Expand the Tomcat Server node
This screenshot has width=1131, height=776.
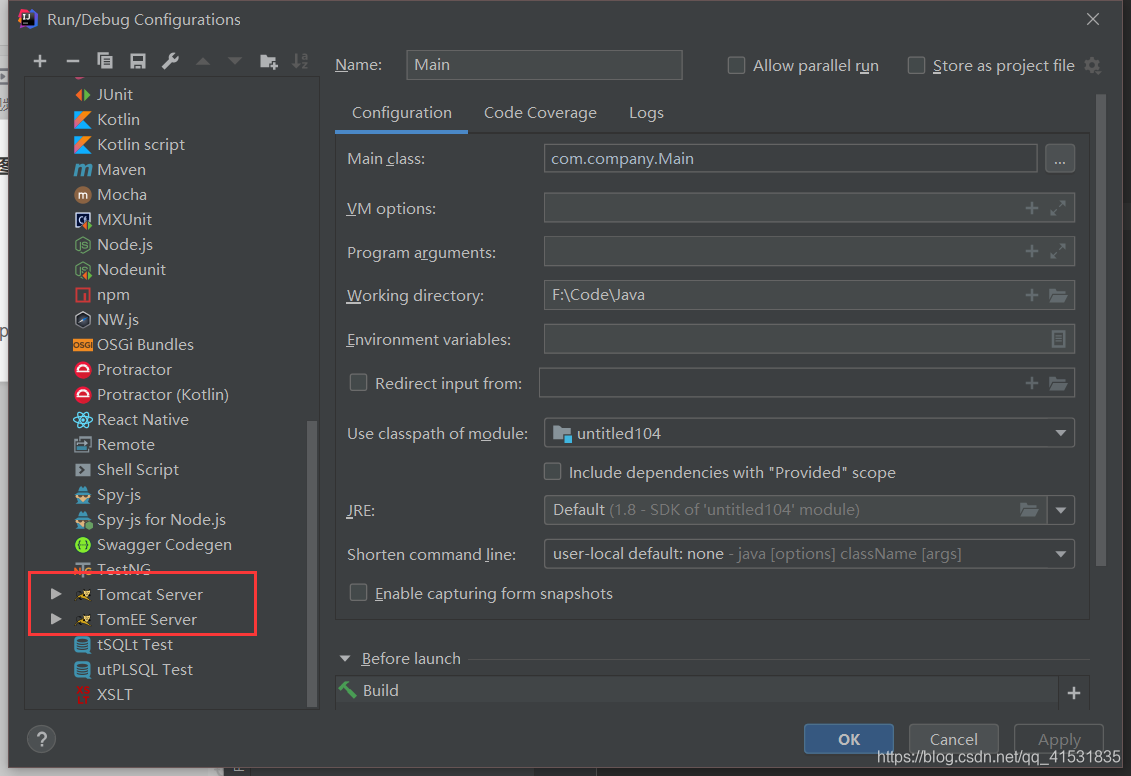(56, 594)
